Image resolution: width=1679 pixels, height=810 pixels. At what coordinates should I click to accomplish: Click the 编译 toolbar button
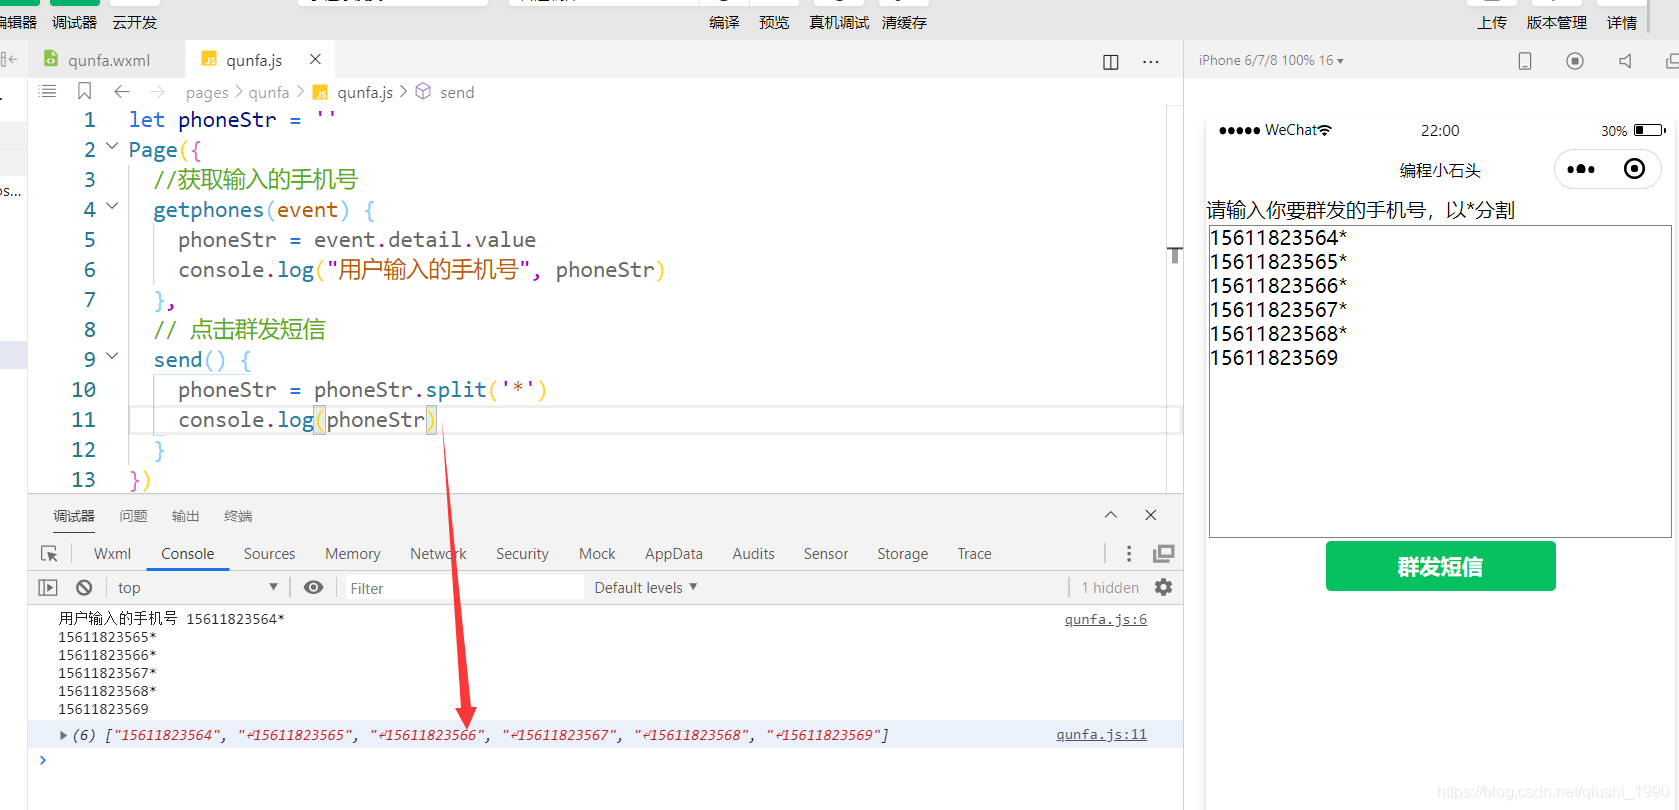pos(724,22)
